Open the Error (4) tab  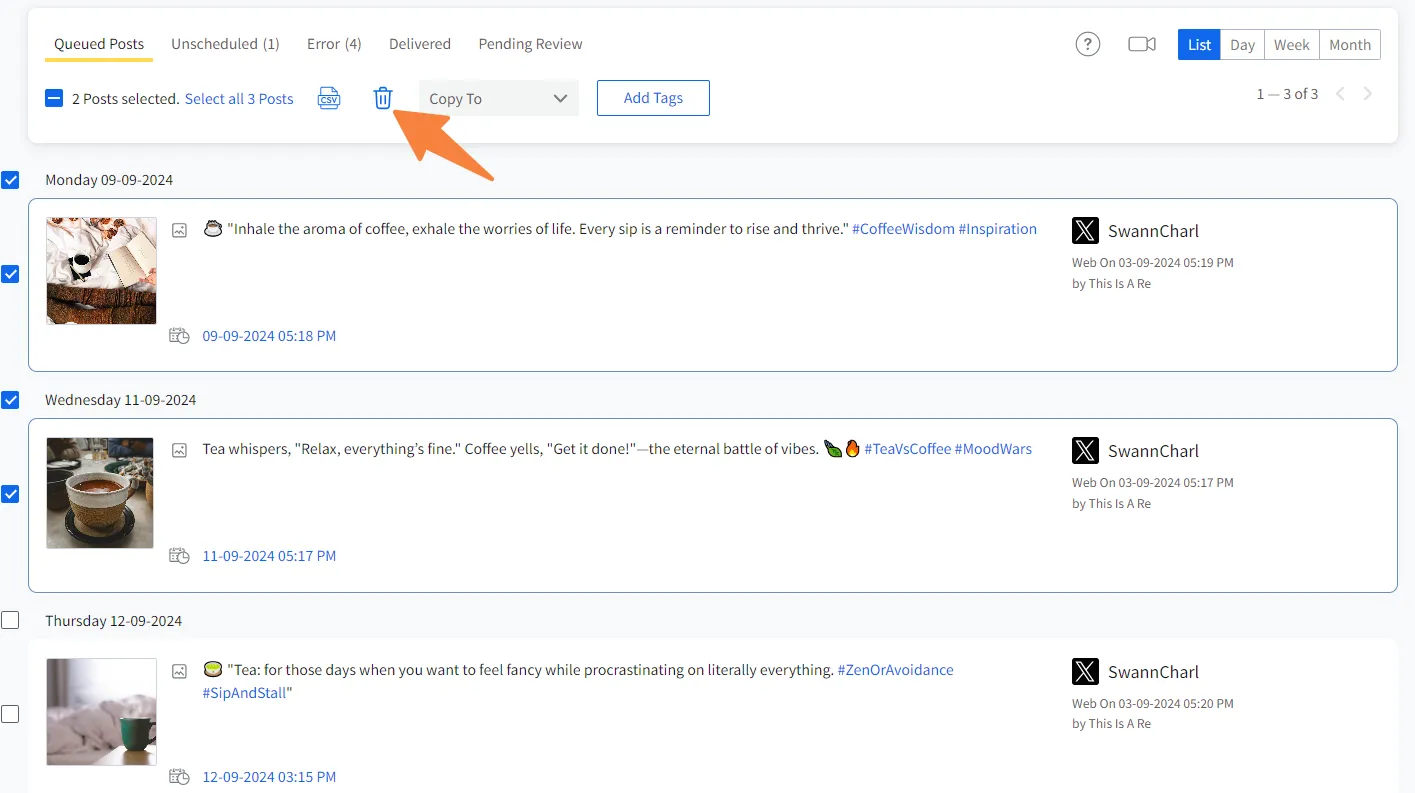[334, 44]
